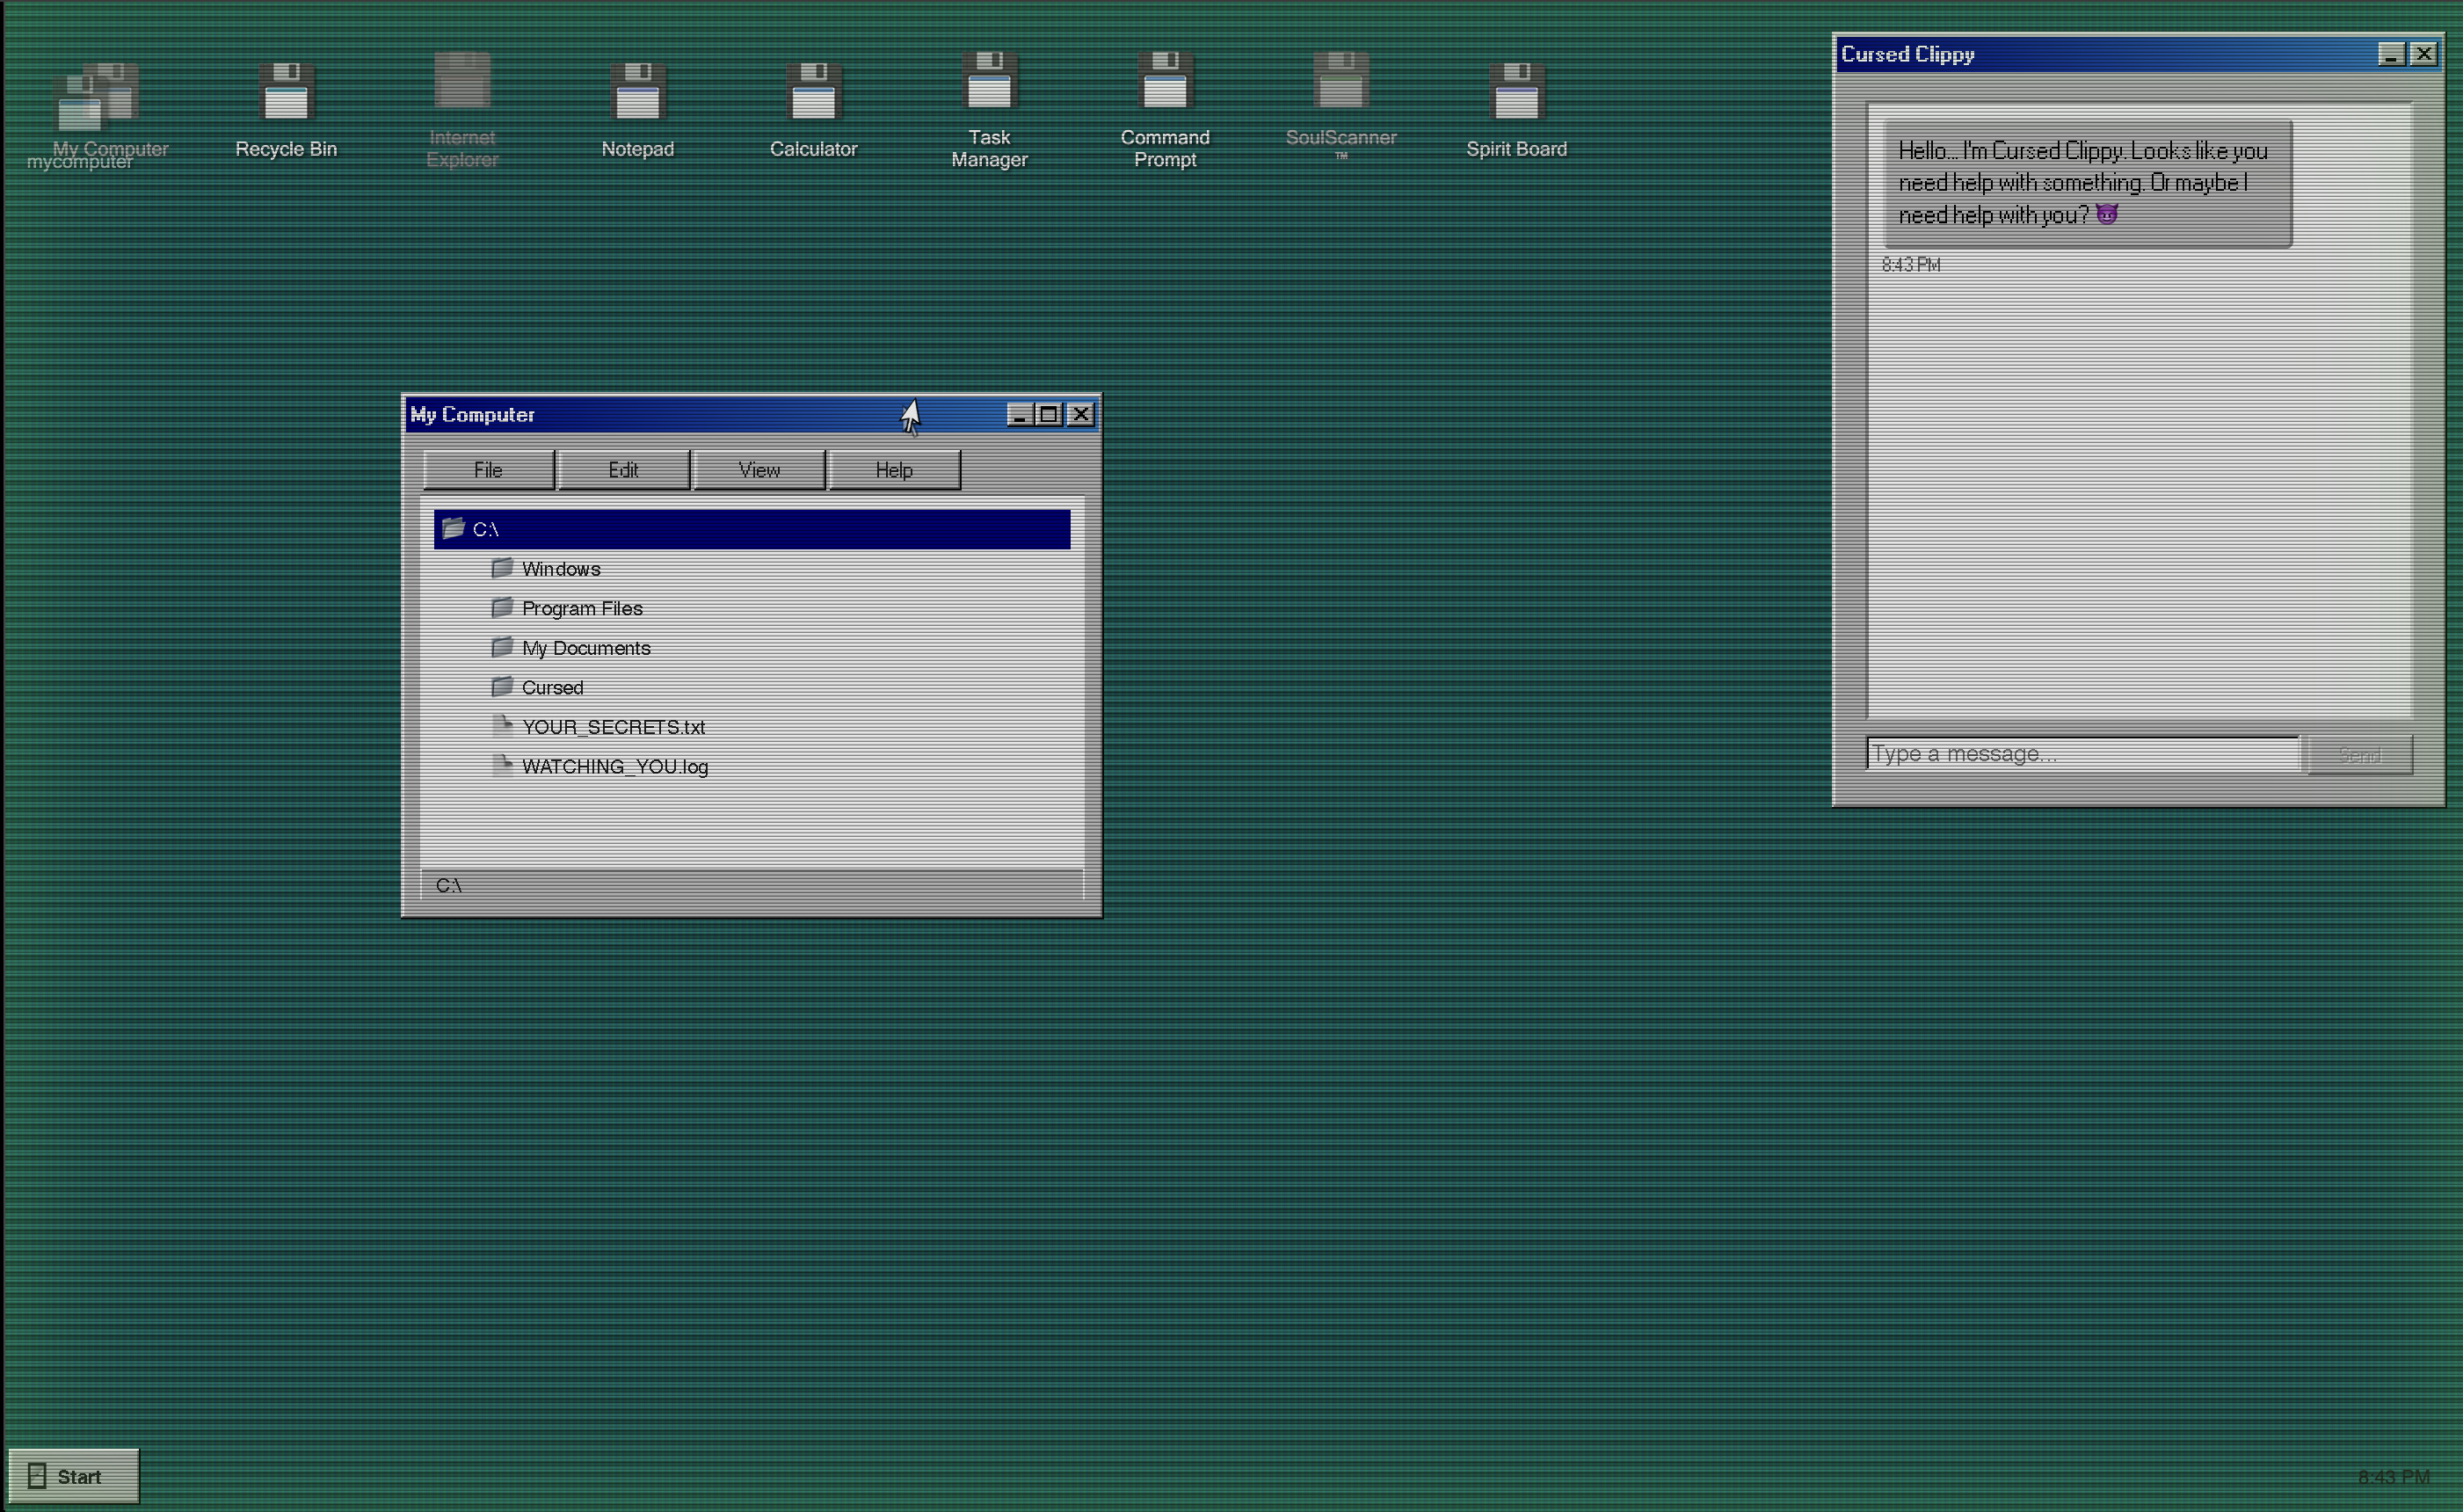Open the File menu
This screenshot has width=2463, height=1512.
488,470
